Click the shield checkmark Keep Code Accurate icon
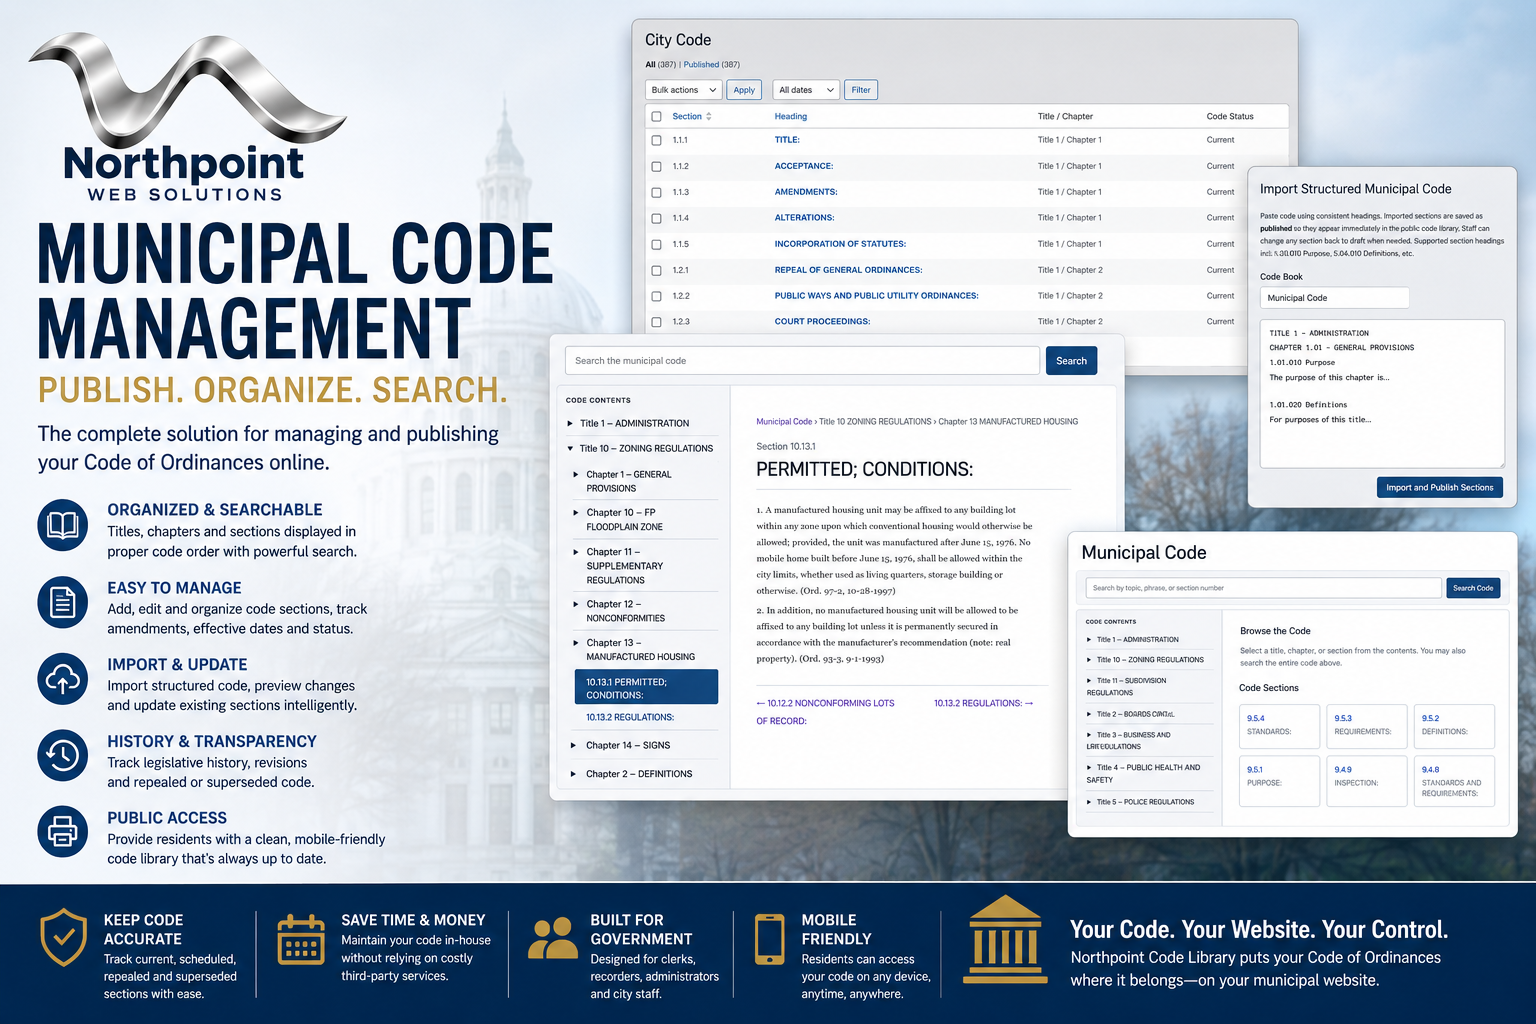 point(63,937)
